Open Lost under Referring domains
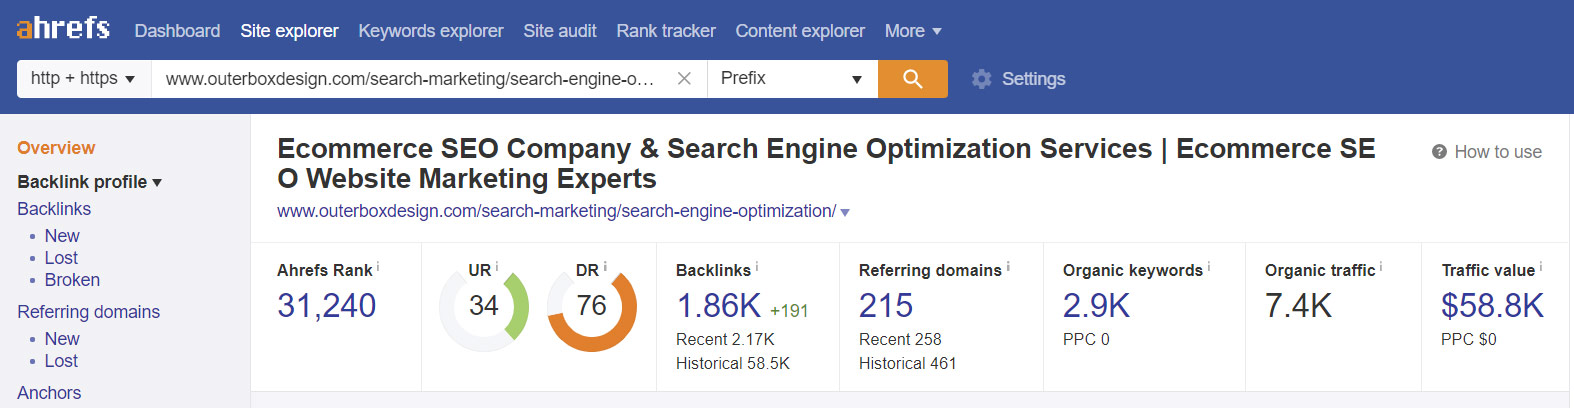This screenshot has width=1574, height=408. point(61,361)
